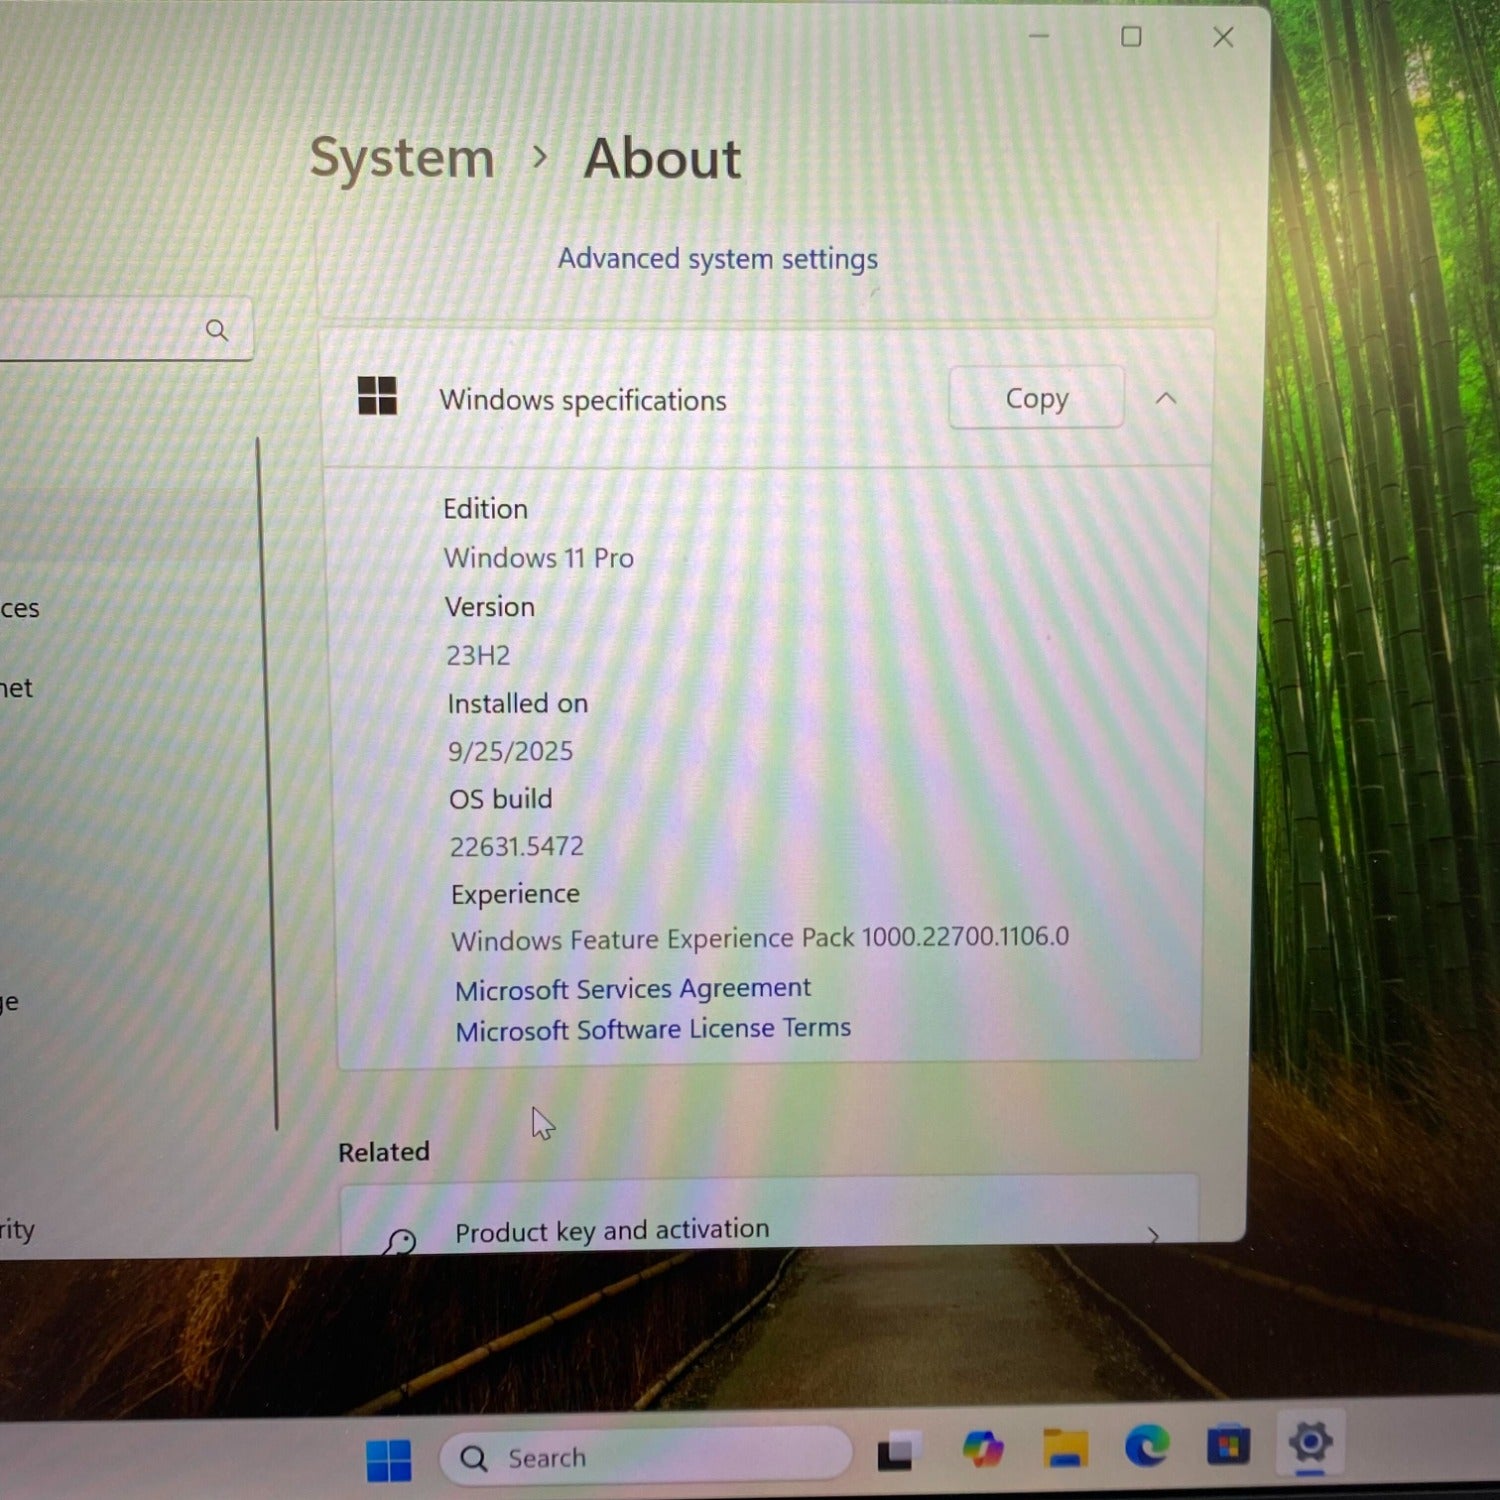Maximize the Settings window
This screenshot has height=1500, width=1500.
tap(1131, 37)
